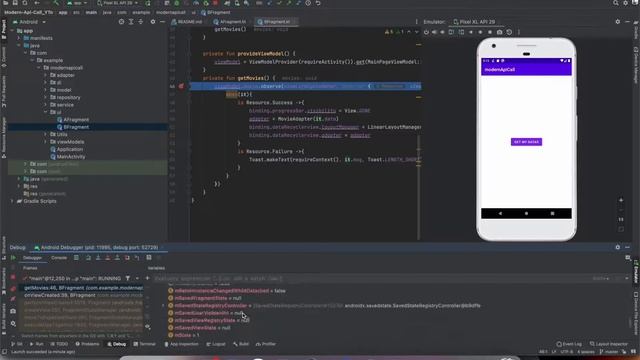Click Step Over icon in debugger toolbar
This screenshot has height=360, width=640.
pos(88,258)
